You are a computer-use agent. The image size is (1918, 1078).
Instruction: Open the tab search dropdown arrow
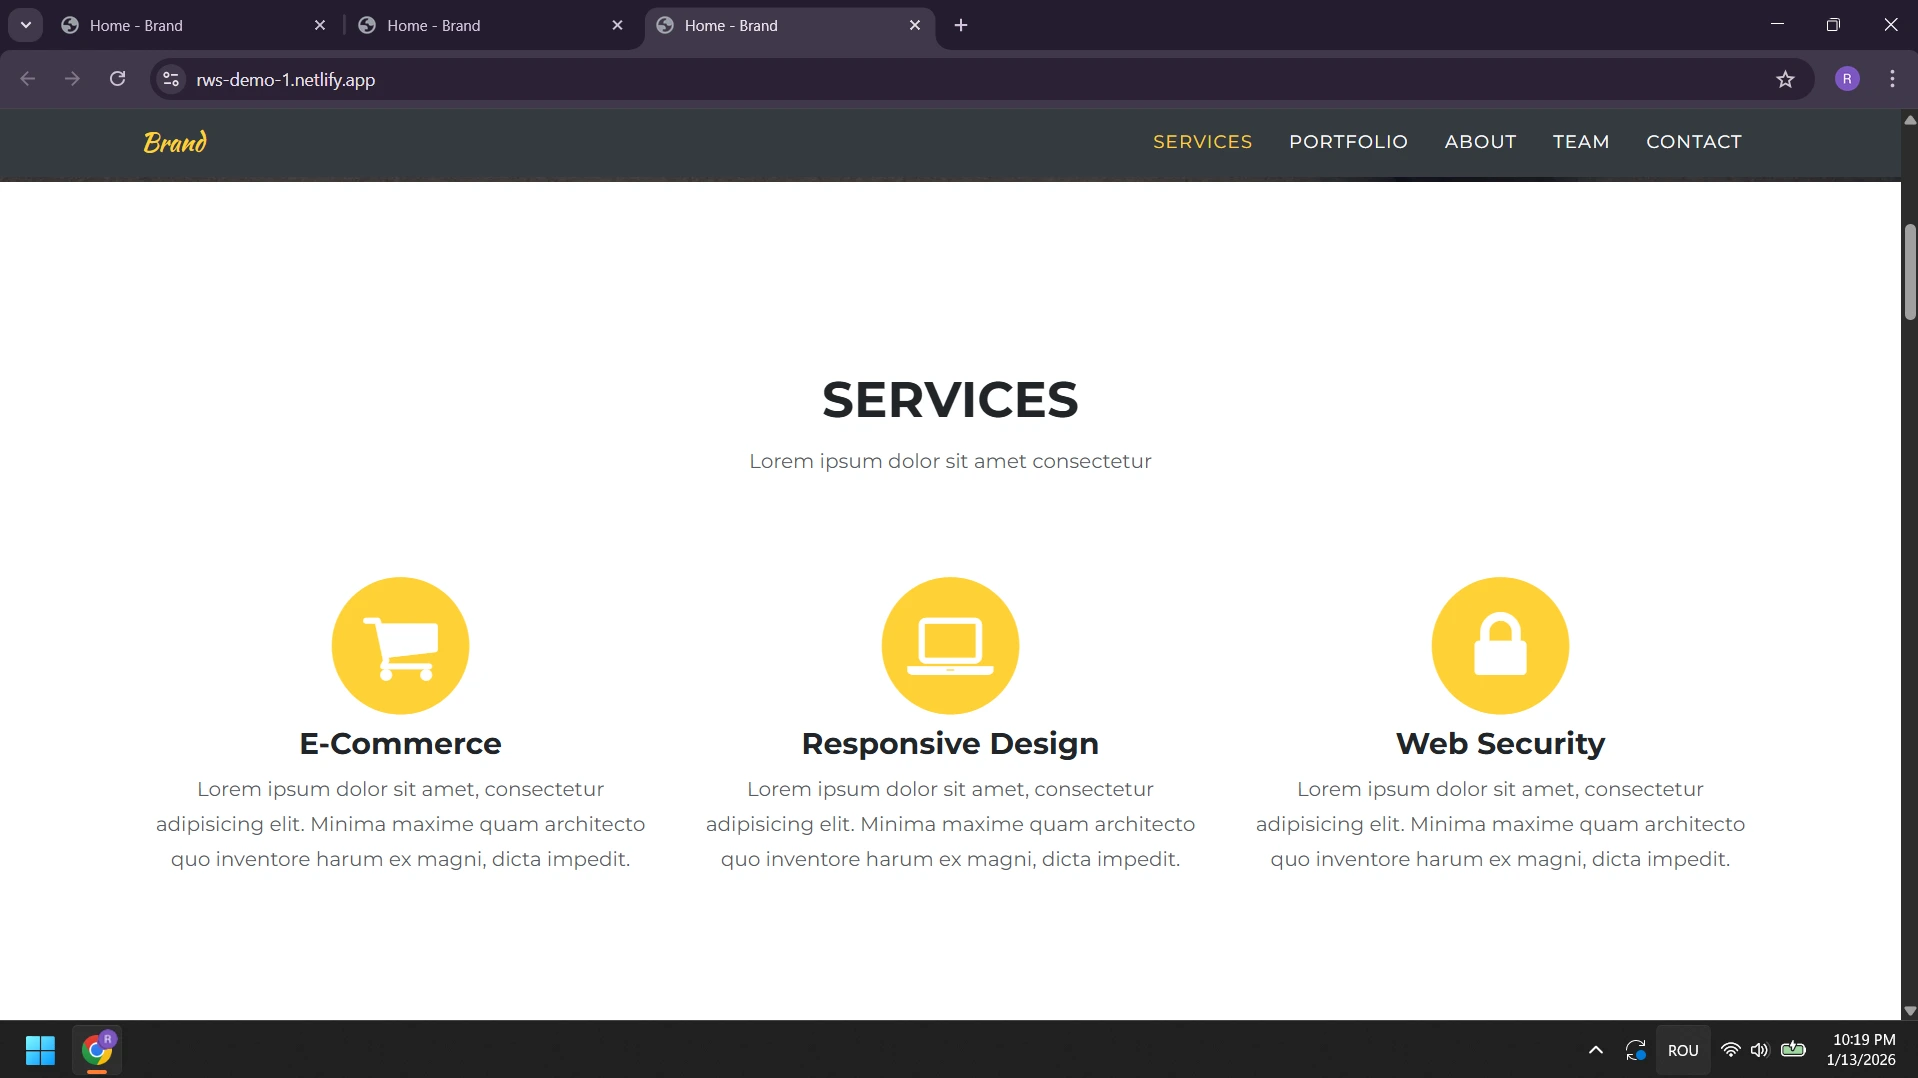point(26,25)
